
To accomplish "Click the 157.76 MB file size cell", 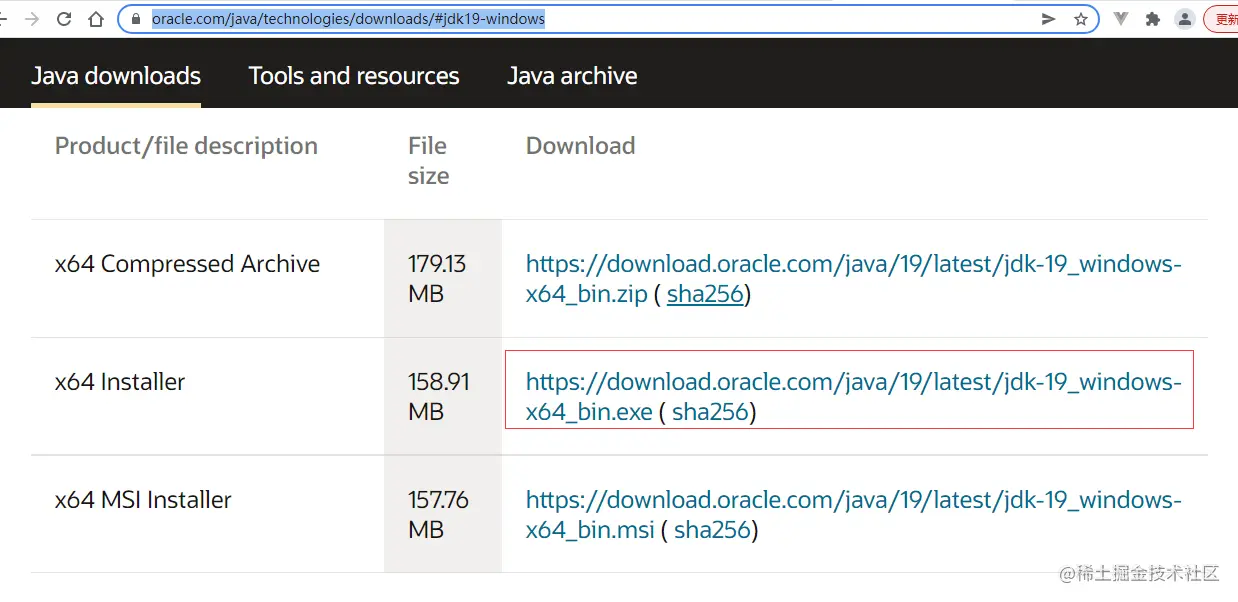I will coord(442,515).
